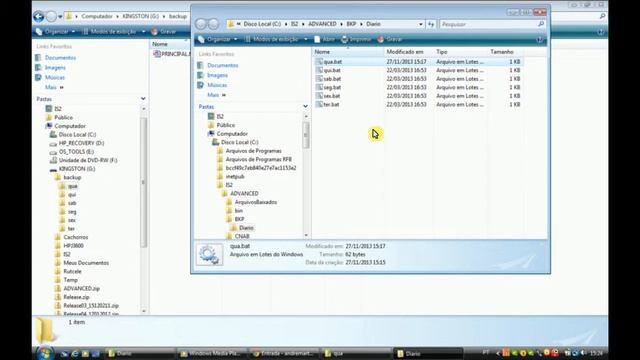This screenshot has width=640, height=360.
Task: Open Organizar menu in backup window
Action: pyautogui.click(x=55, y=31)
